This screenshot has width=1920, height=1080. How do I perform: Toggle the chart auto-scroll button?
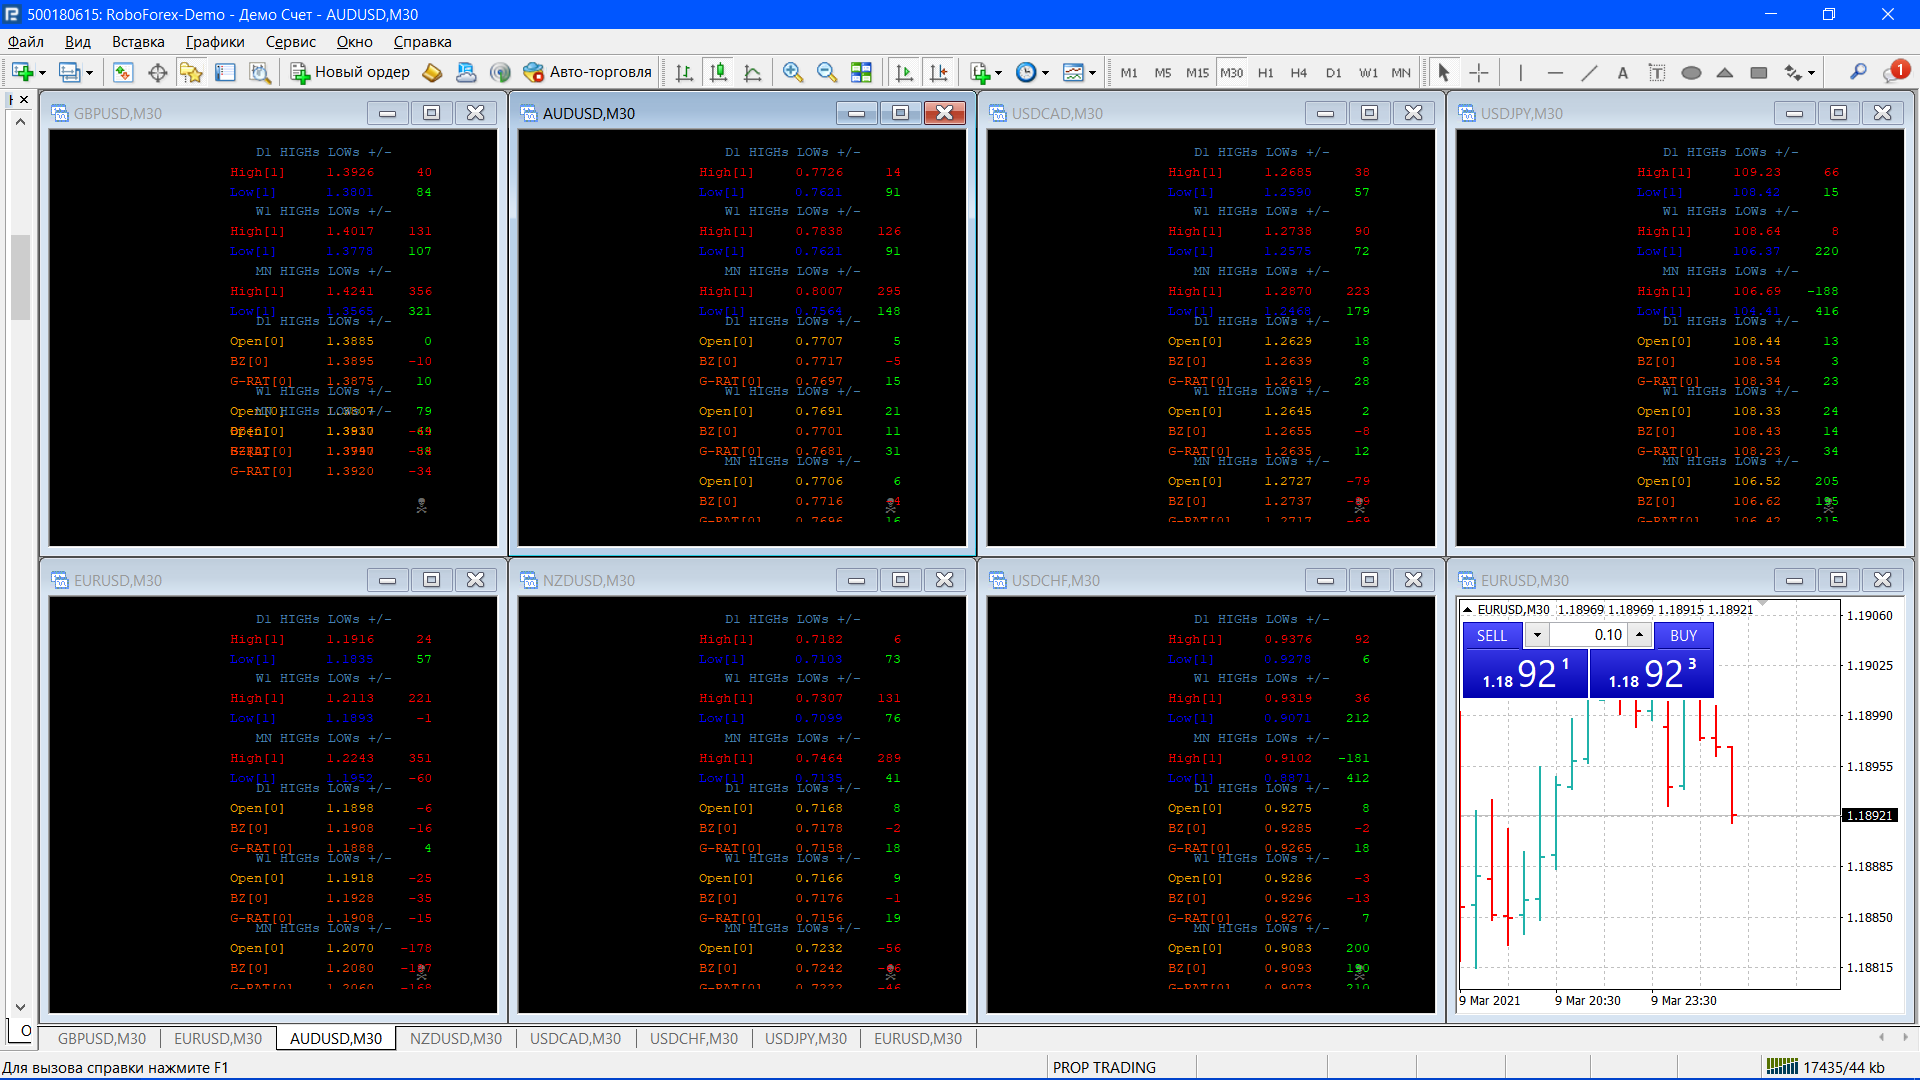point(904,72)
